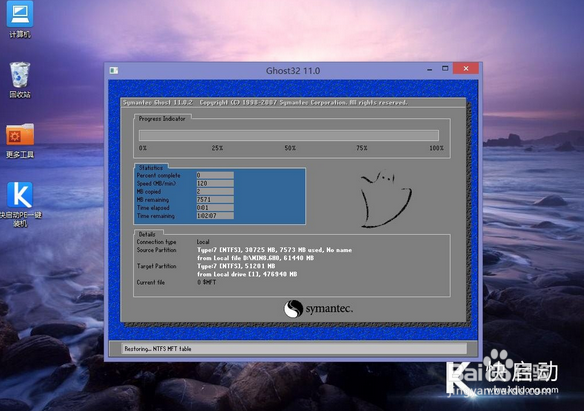
Task: Launch the 快启动PE一键装机 desktop icon
Action: (20, 204)
